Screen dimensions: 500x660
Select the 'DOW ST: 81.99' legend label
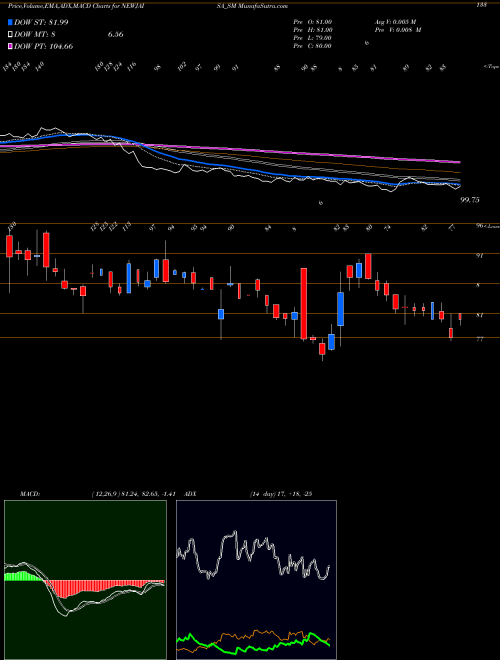[x=41, y=22]
